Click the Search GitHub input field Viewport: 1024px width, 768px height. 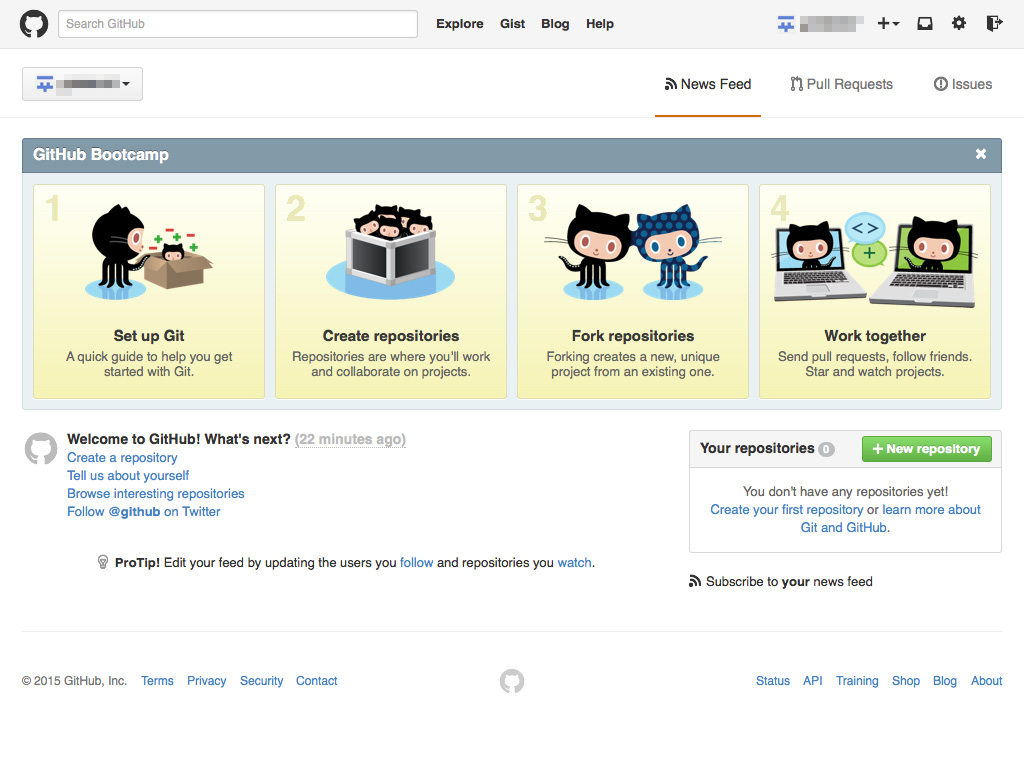(x=238, y=24)
